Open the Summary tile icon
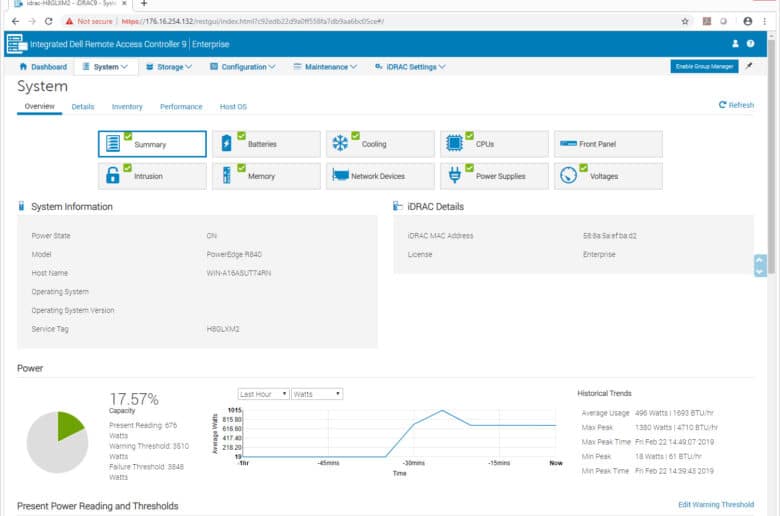Screen dimensions: 780x516 (x=113, y=144)
